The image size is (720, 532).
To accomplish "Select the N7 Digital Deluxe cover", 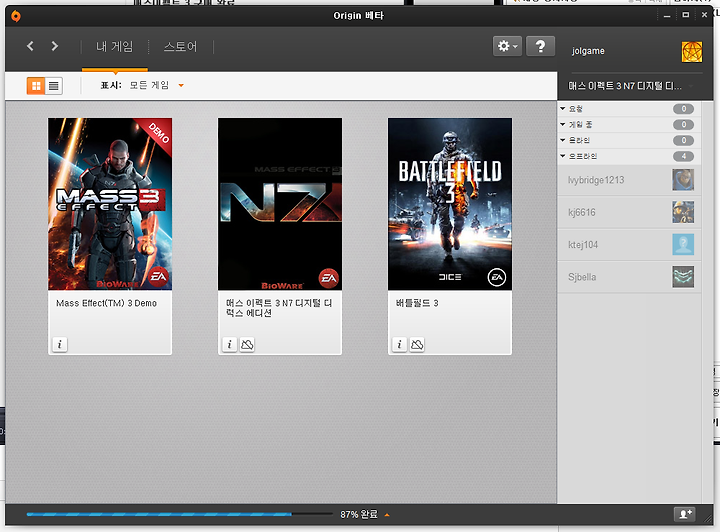I will click(280, 204).
